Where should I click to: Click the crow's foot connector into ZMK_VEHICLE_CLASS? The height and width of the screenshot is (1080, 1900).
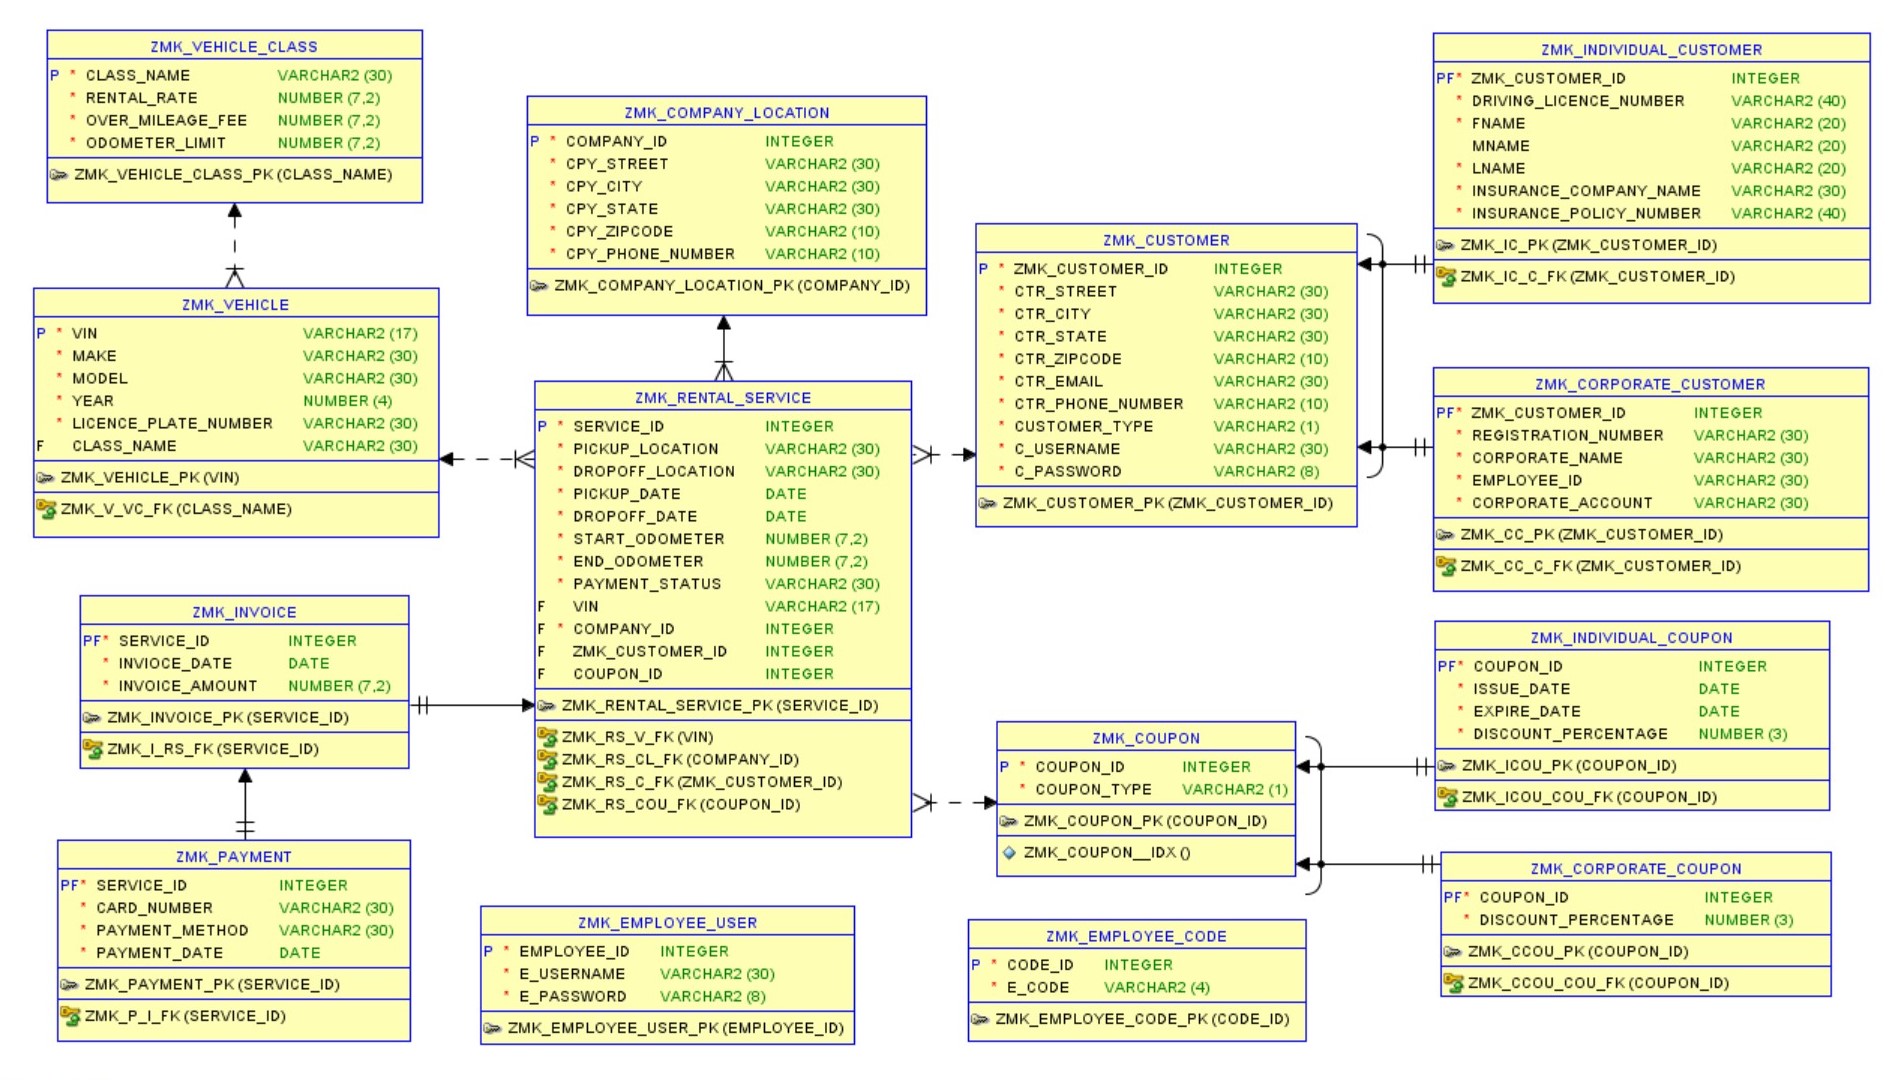[233, 212]
